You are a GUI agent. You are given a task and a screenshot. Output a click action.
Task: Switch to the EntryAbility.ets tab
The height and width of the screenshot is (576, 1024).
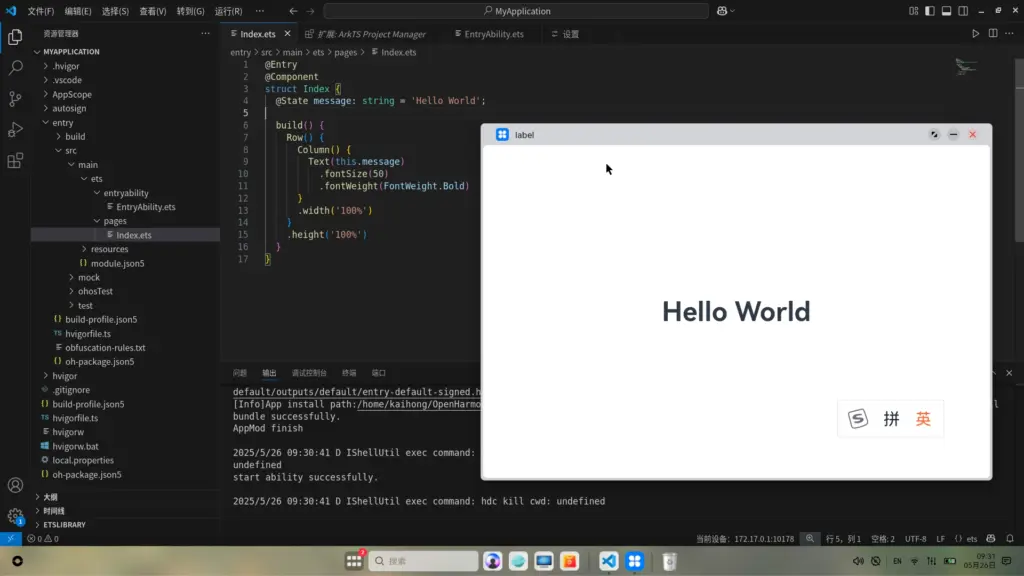click(x=493, y=34)
